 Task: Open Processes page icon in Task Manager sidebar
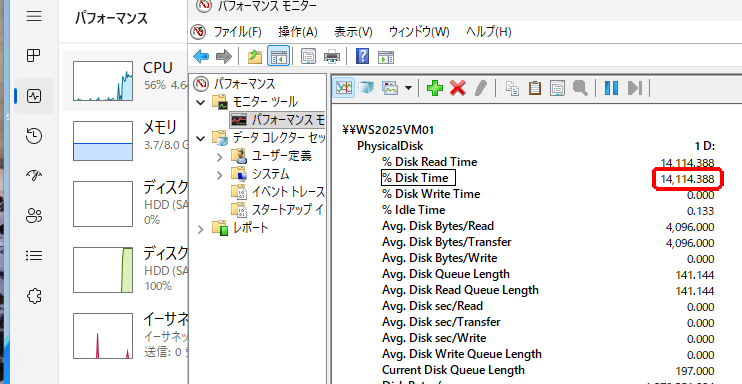pos(34,56)
